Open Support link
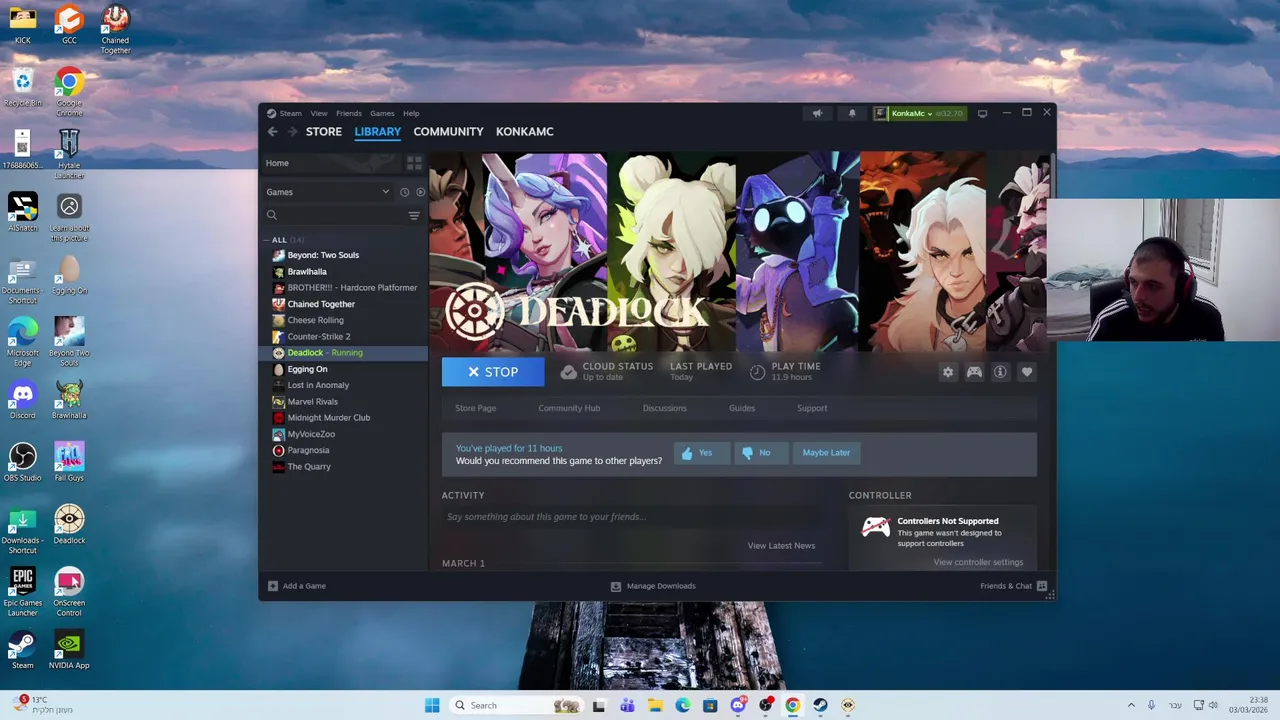Image resolution: width=1280 pixels, height=720 pixels. point(812,408)
